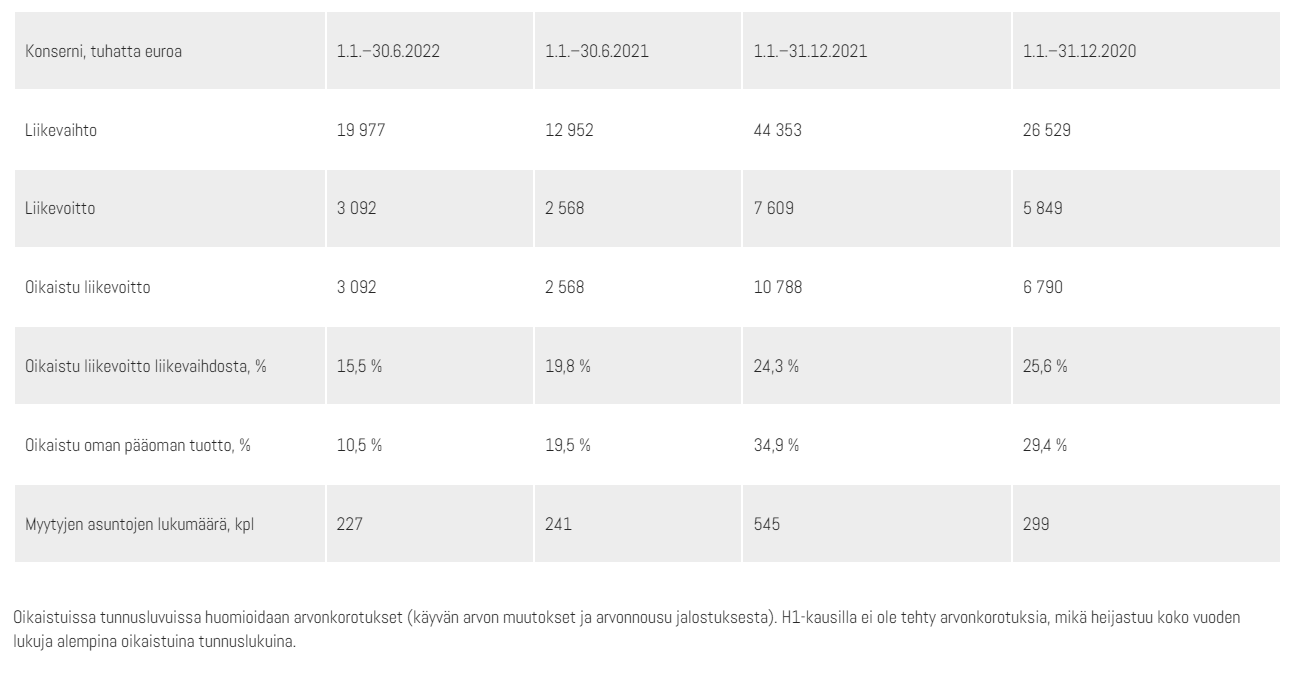Click "Myytyjen asuntojen lukumäärä, kpl" label

[140, 524]
